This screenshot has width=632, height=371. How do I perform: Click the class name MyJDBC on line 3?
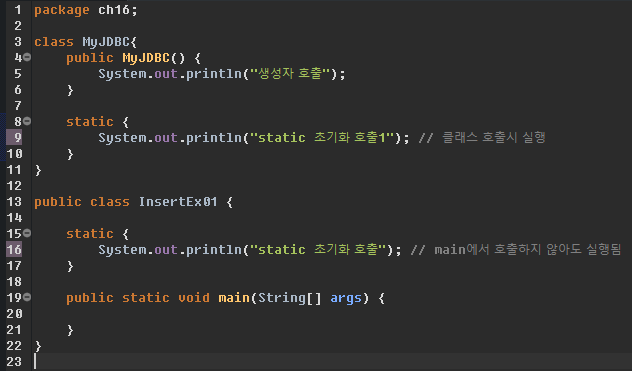106,42
